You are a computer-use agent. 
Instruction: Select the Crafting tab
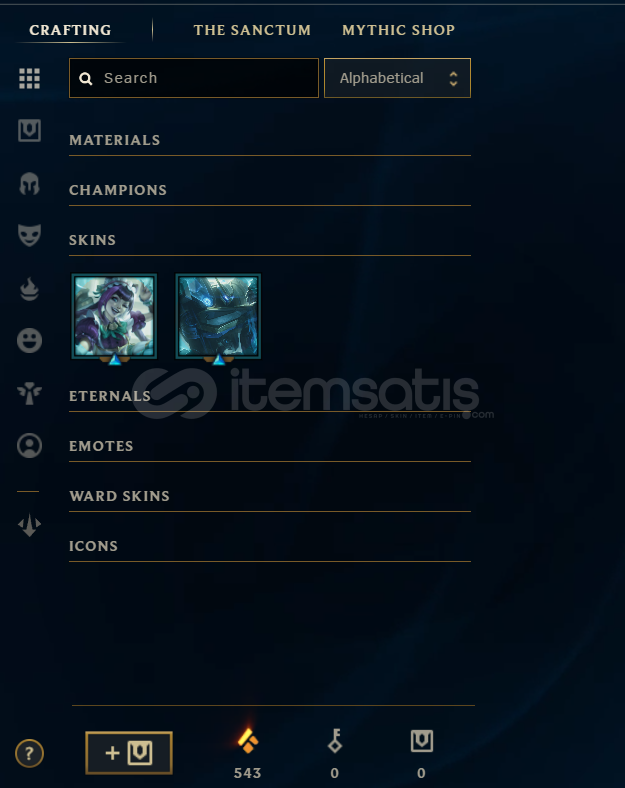[70, 30]
